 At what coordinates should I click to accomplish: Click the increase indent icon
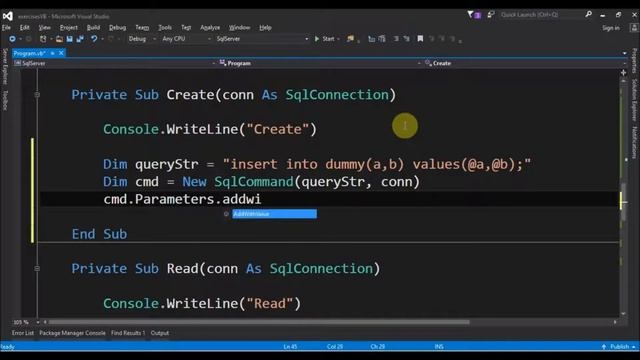coord(407,39)
